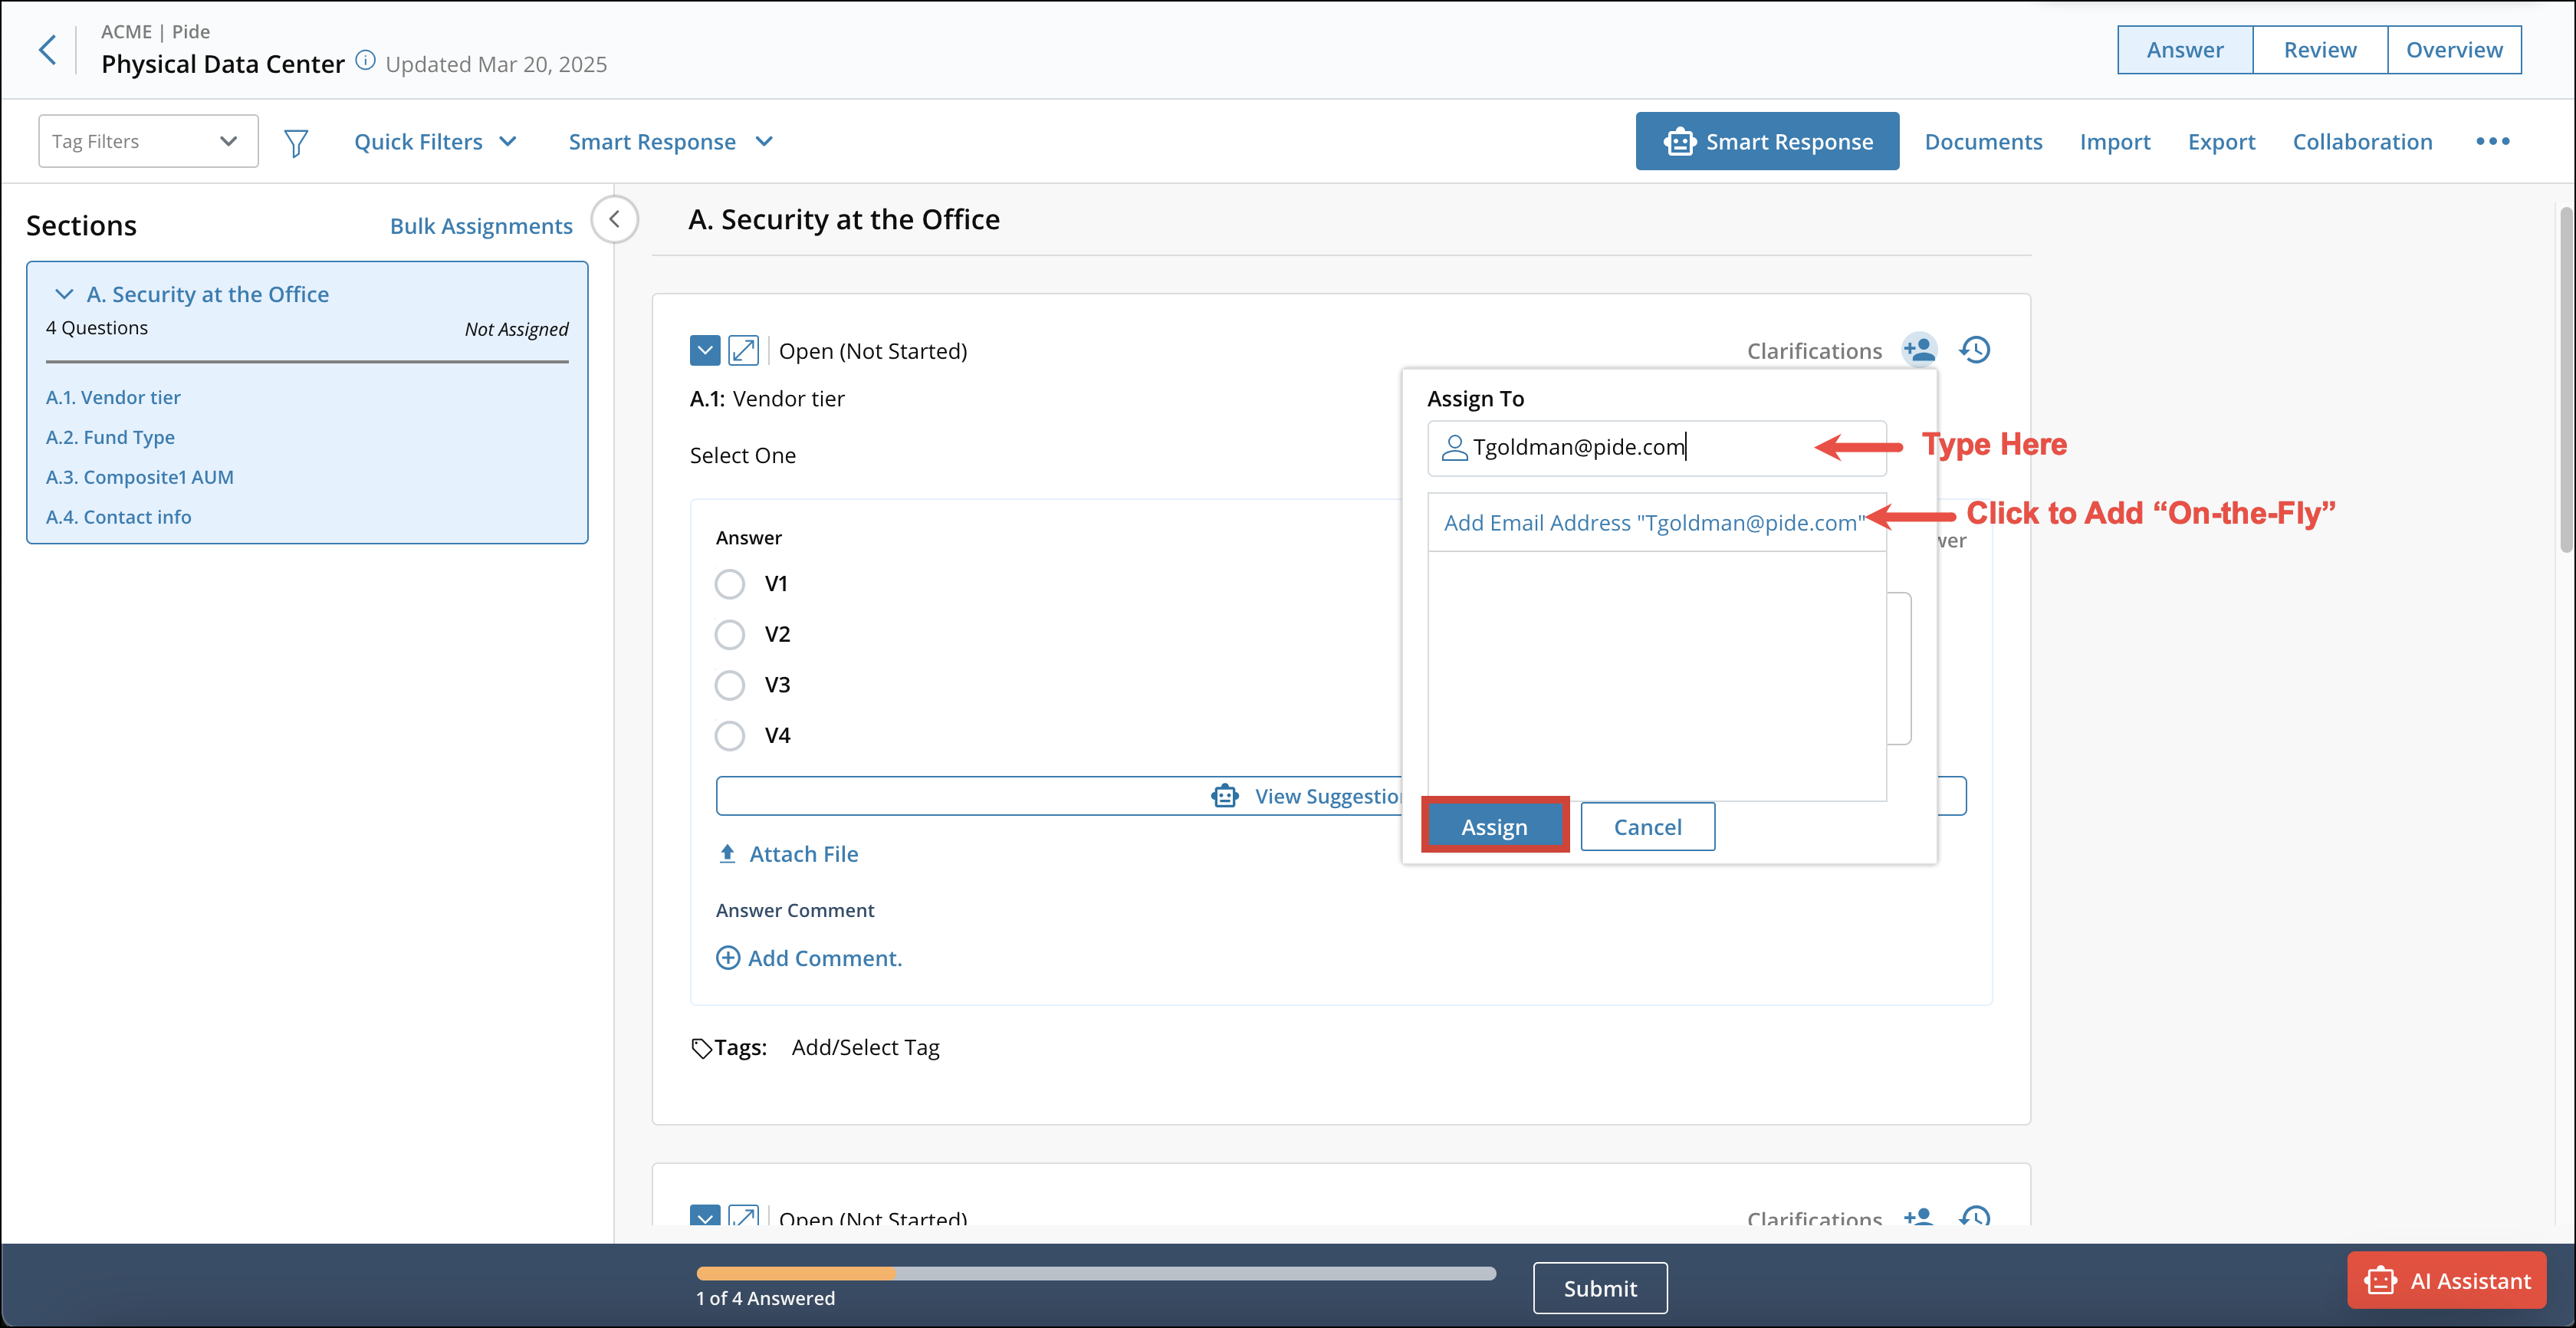Switch to the Overview tab
Screen dimensions: 2576x1328
point(2453,50)
